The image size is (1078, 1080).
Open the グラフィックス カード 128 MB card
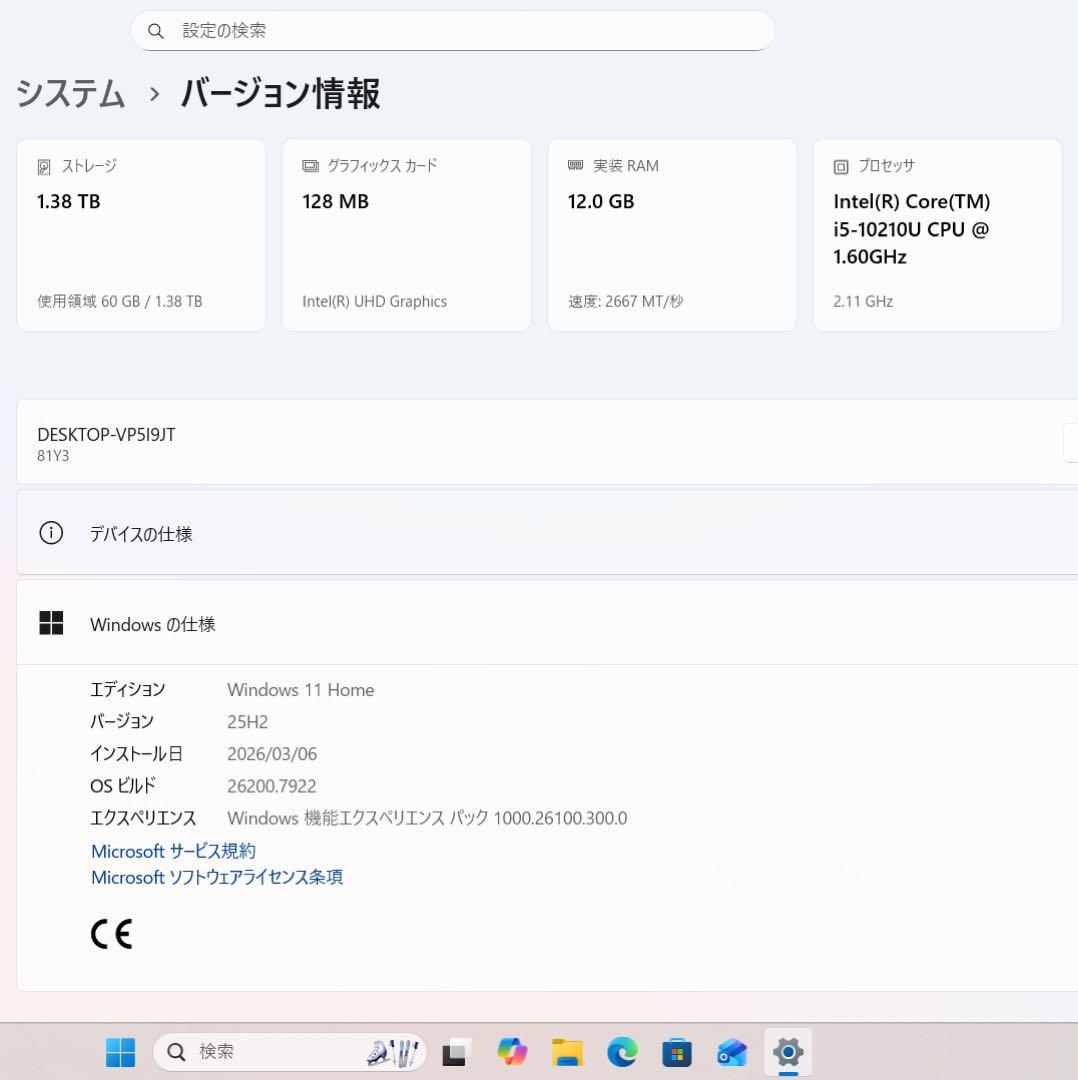pyautogui.click(x=406, y=235)
